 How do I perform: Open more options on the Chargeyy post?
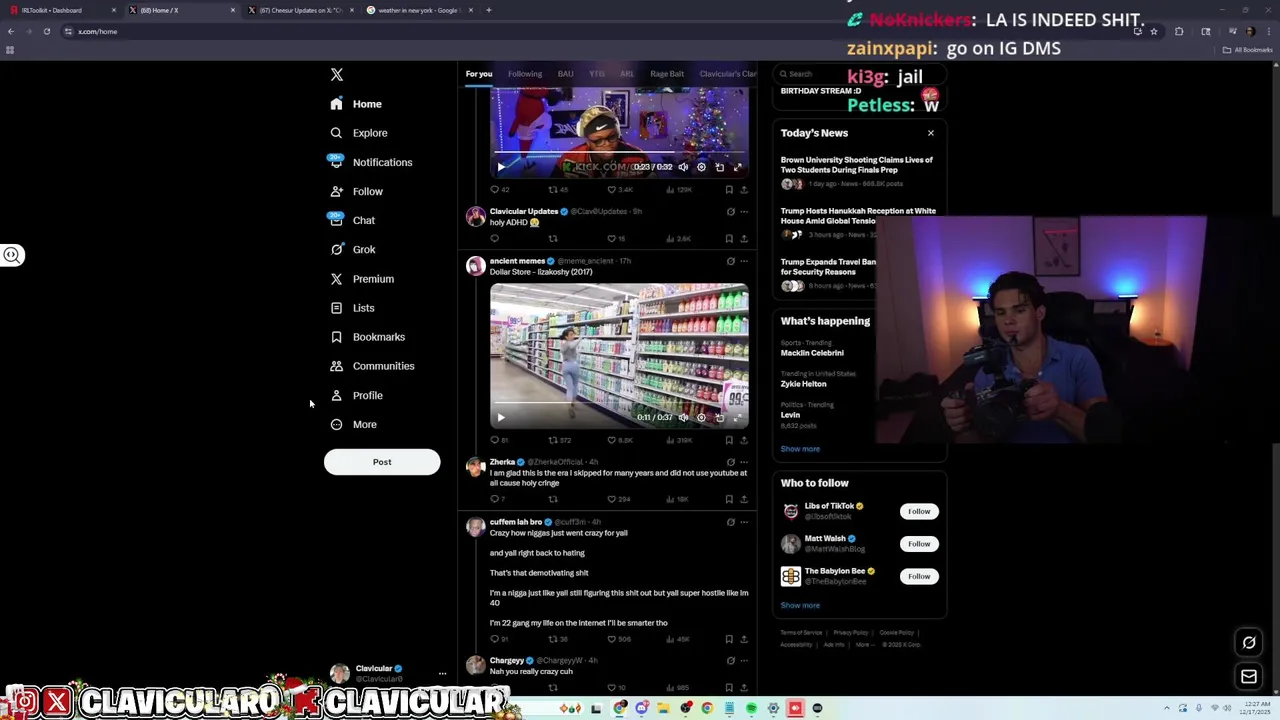tap(743, 661)
